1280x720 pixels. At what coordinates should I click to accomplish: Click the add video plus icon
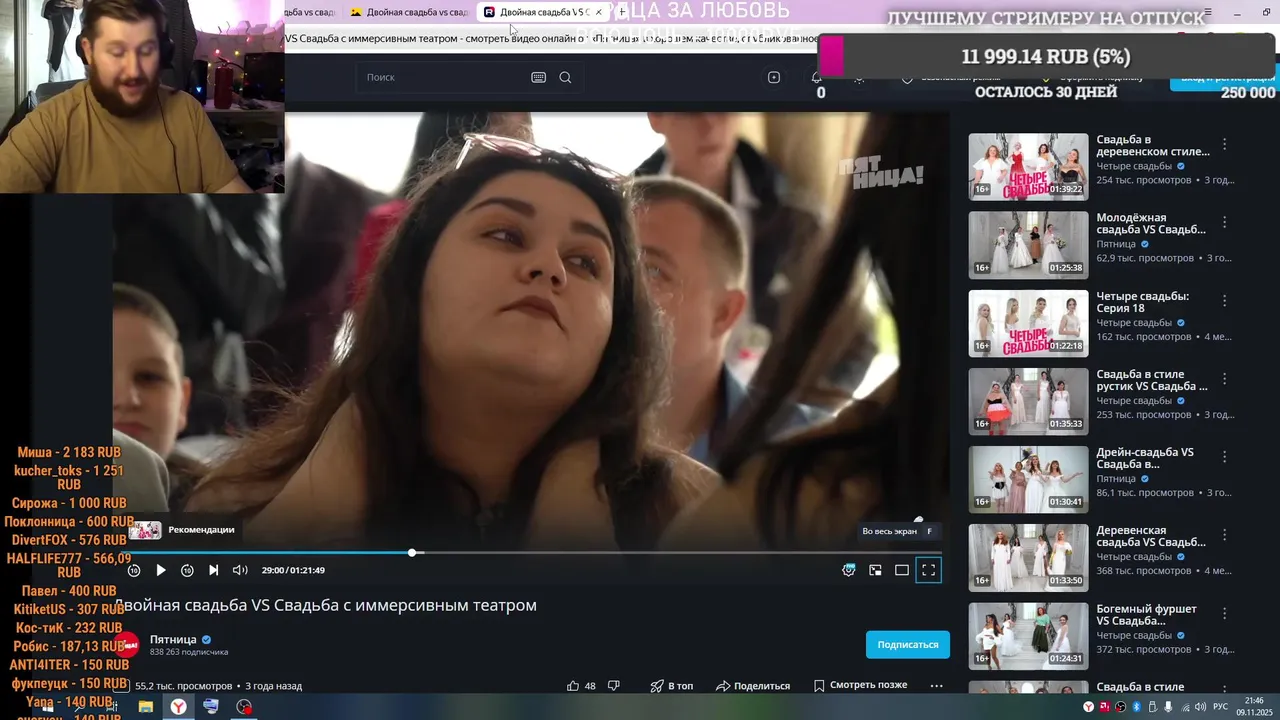click(x=774, y=77)
